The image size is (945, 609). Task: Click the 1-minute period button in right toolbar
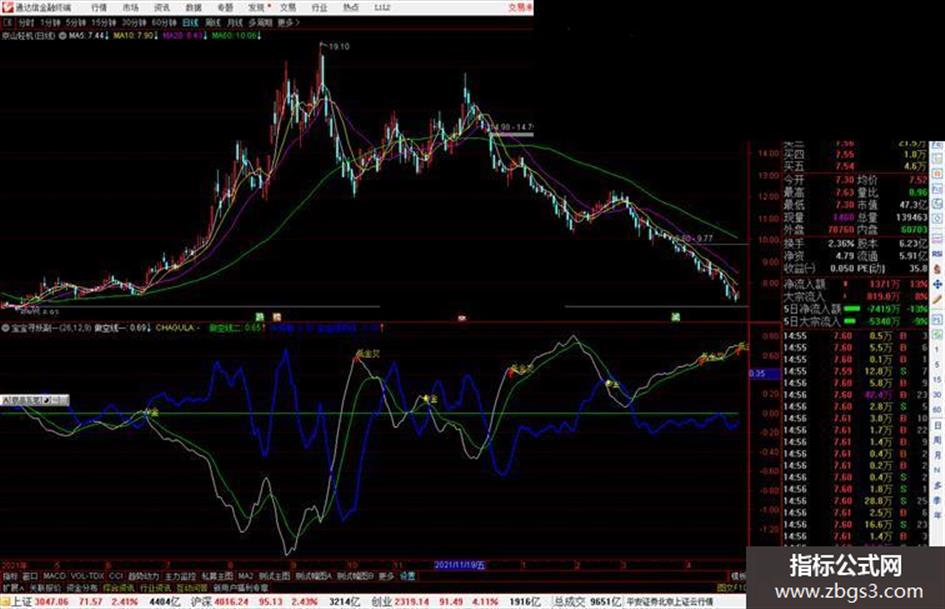(x=938, y=349)
